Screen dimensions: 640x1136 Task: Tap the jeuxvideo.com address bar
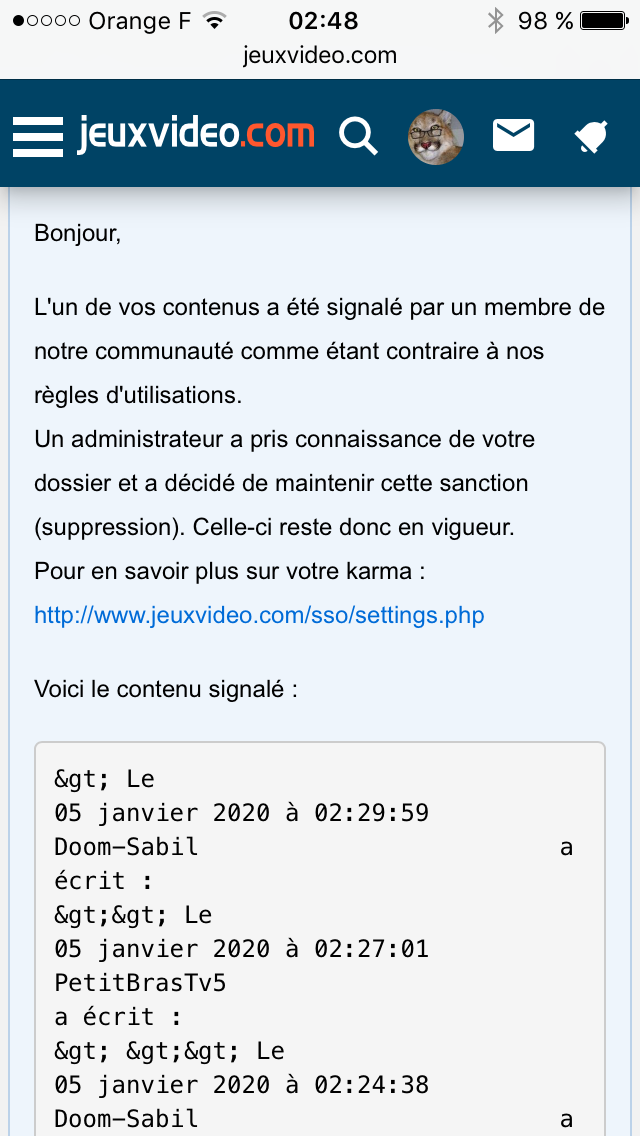coord(320,55)
